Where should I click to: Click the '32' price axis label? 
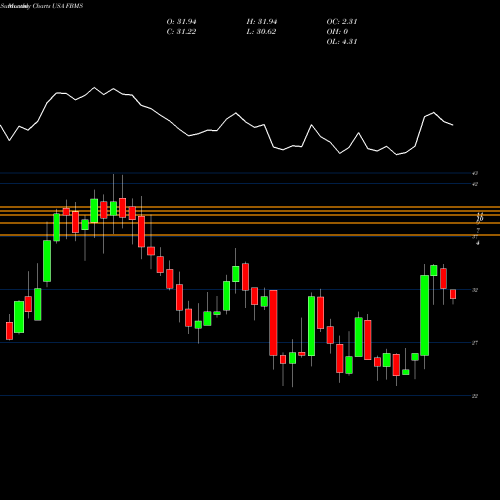[x=475, y=290]
